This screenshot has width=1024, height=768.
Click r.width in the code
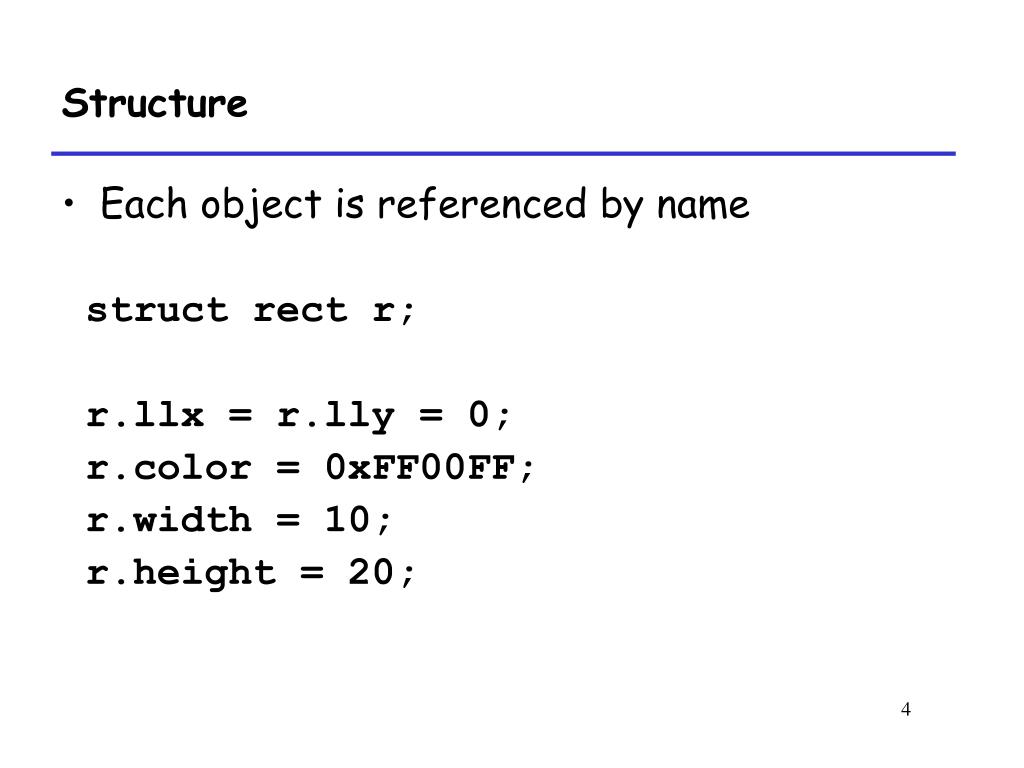[x=169, y=520]
